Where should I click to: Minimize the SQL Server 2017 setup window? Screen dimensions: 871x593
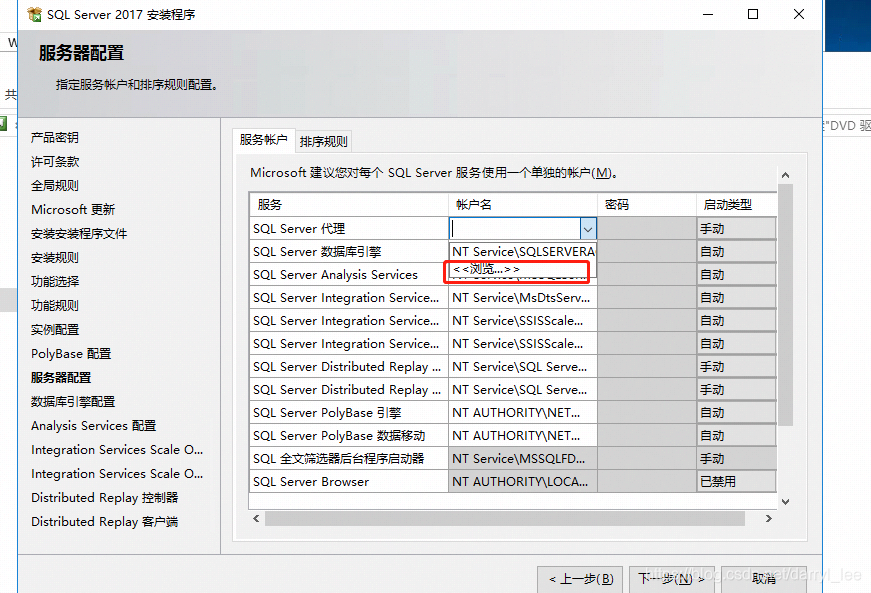pos(708,14)
